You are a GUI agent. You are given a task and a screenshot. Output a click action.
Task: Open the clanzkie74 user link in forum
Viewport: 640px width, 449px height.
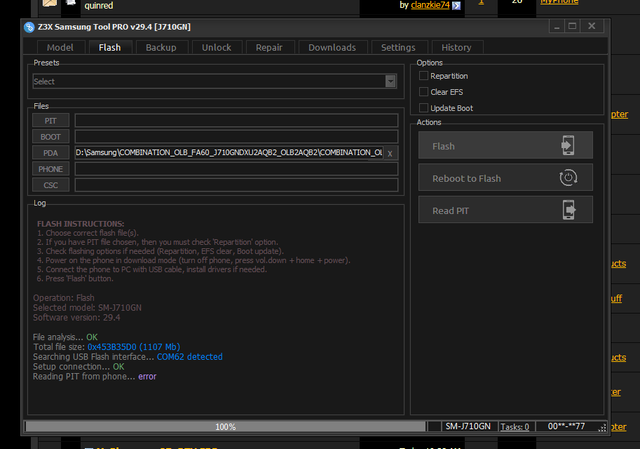(430, 5)
